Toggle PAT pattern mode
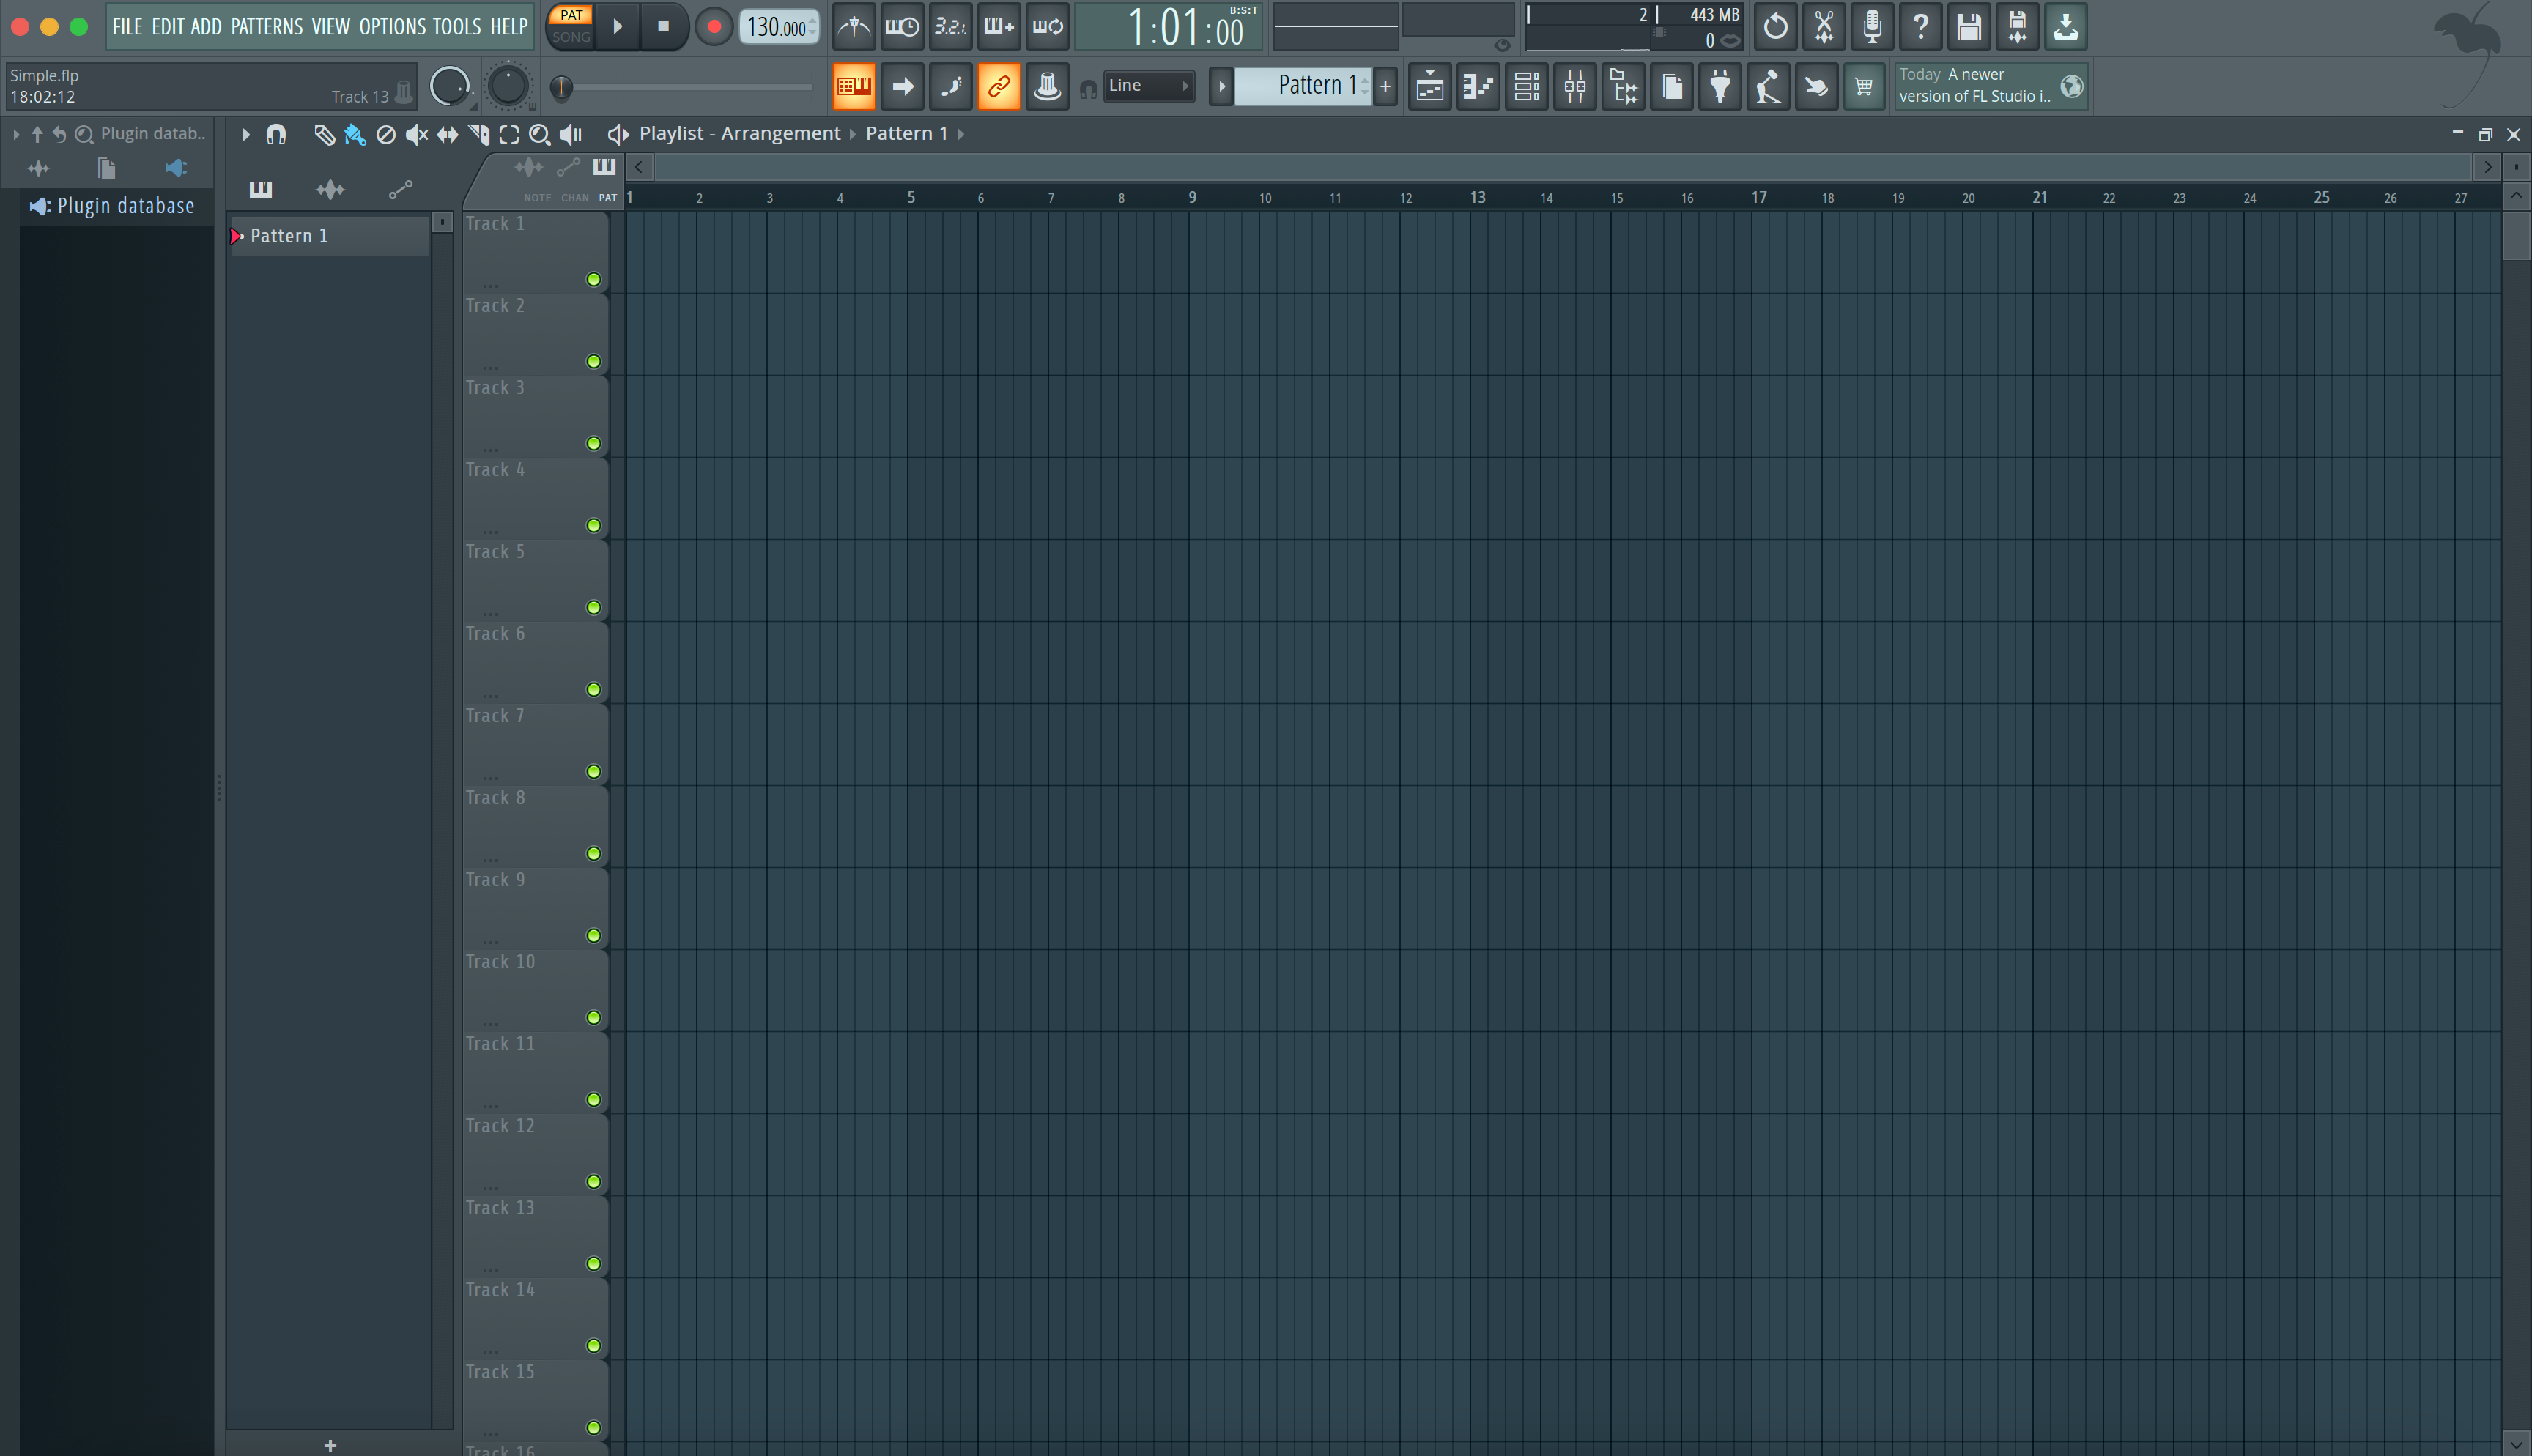The width and height of the screenshot is (2532, 1456). point(571,15)
